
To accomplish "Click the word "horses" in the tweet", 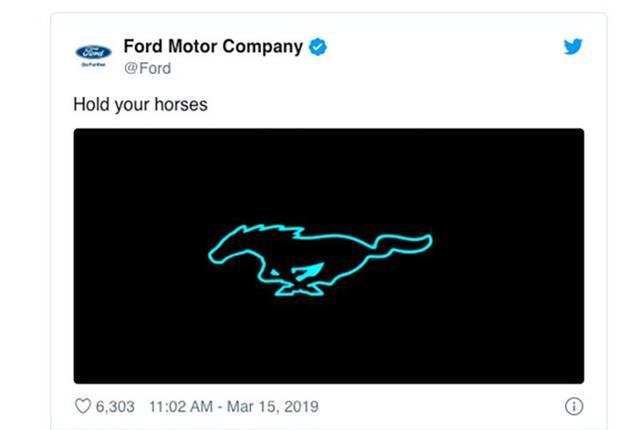I will click(180, 103).
